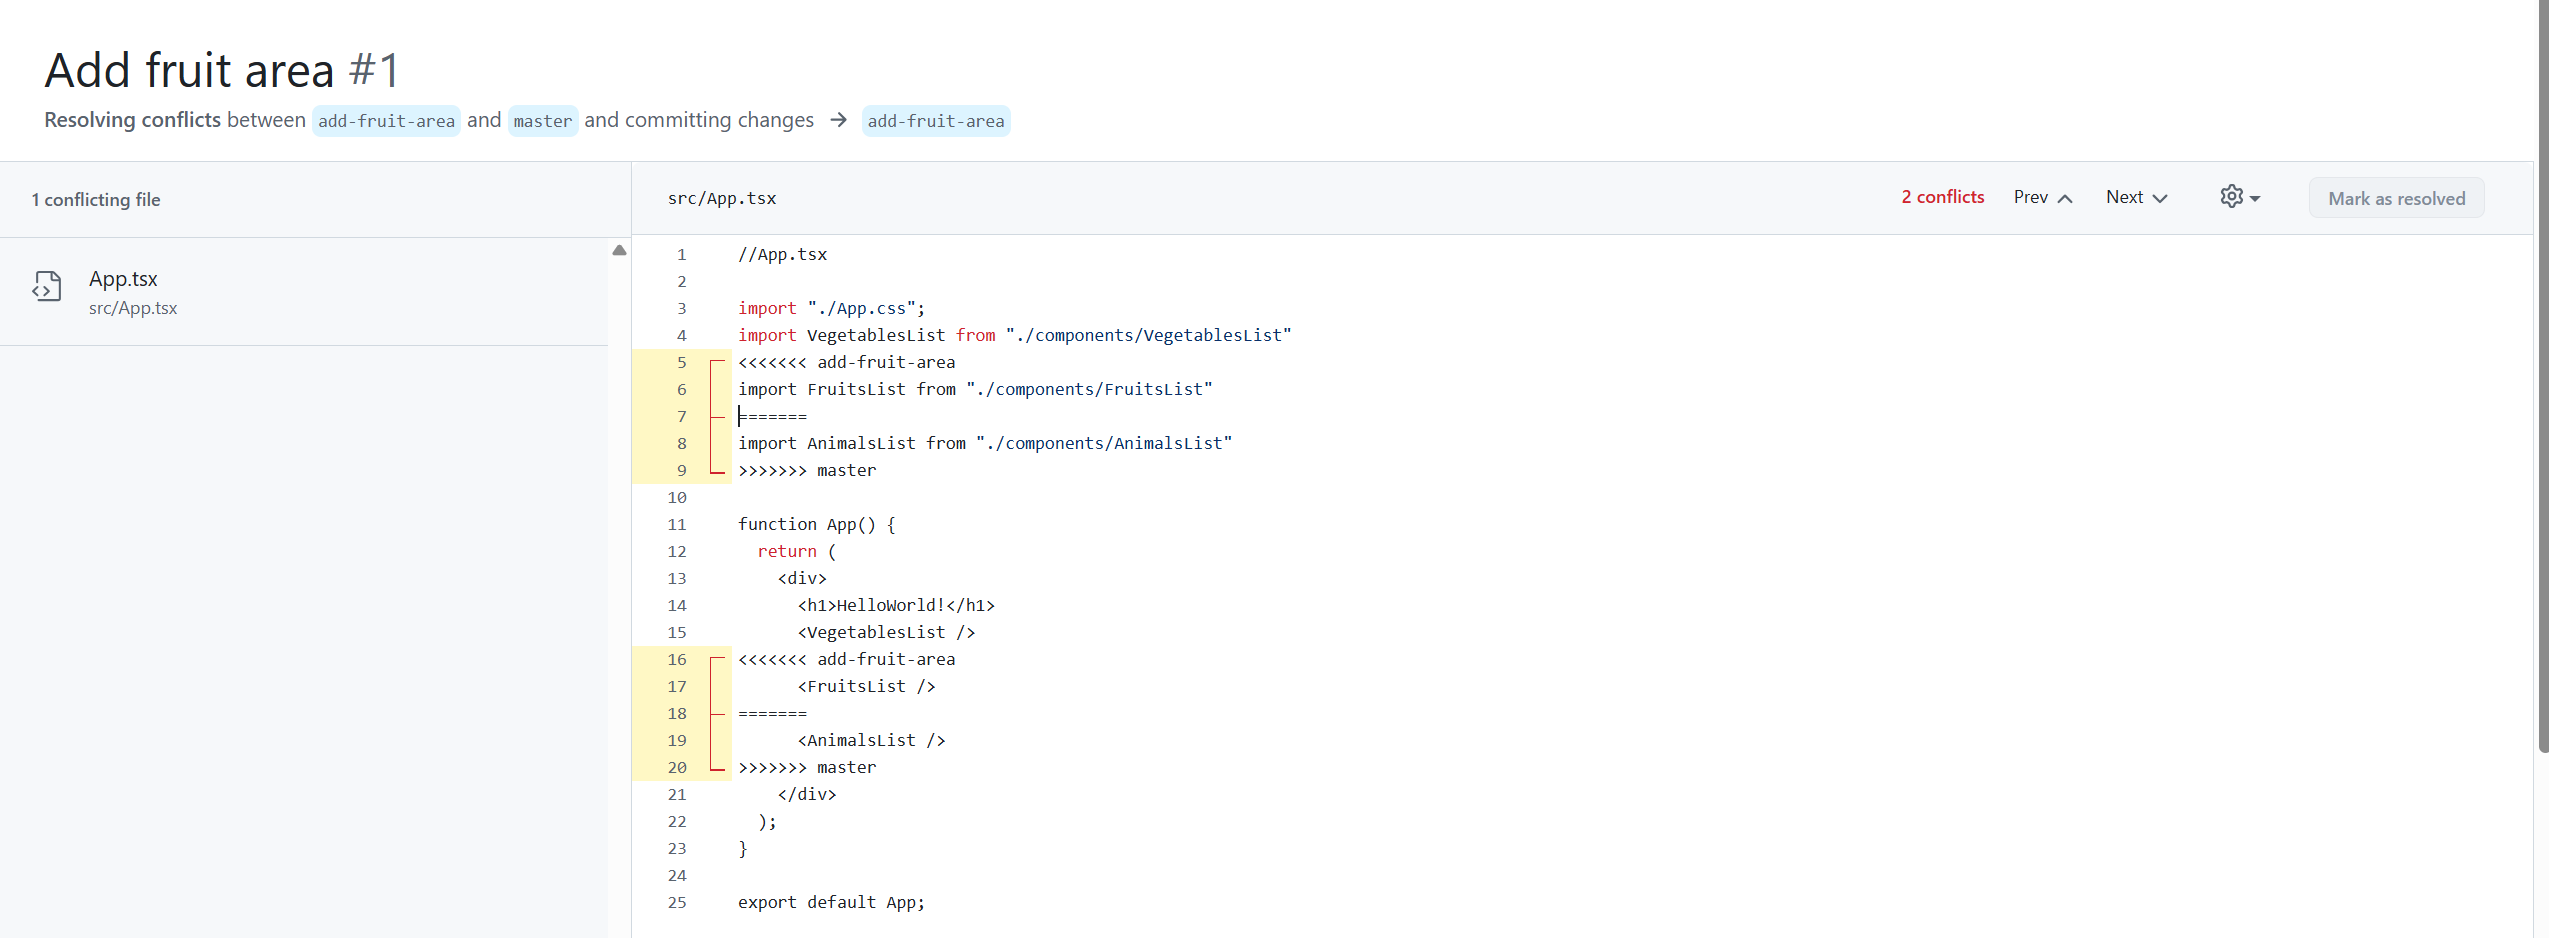The height and width of the screenshot is (938, 2549).
Task: Click the right arrow icon before target branch
Action: coord(838,120)
